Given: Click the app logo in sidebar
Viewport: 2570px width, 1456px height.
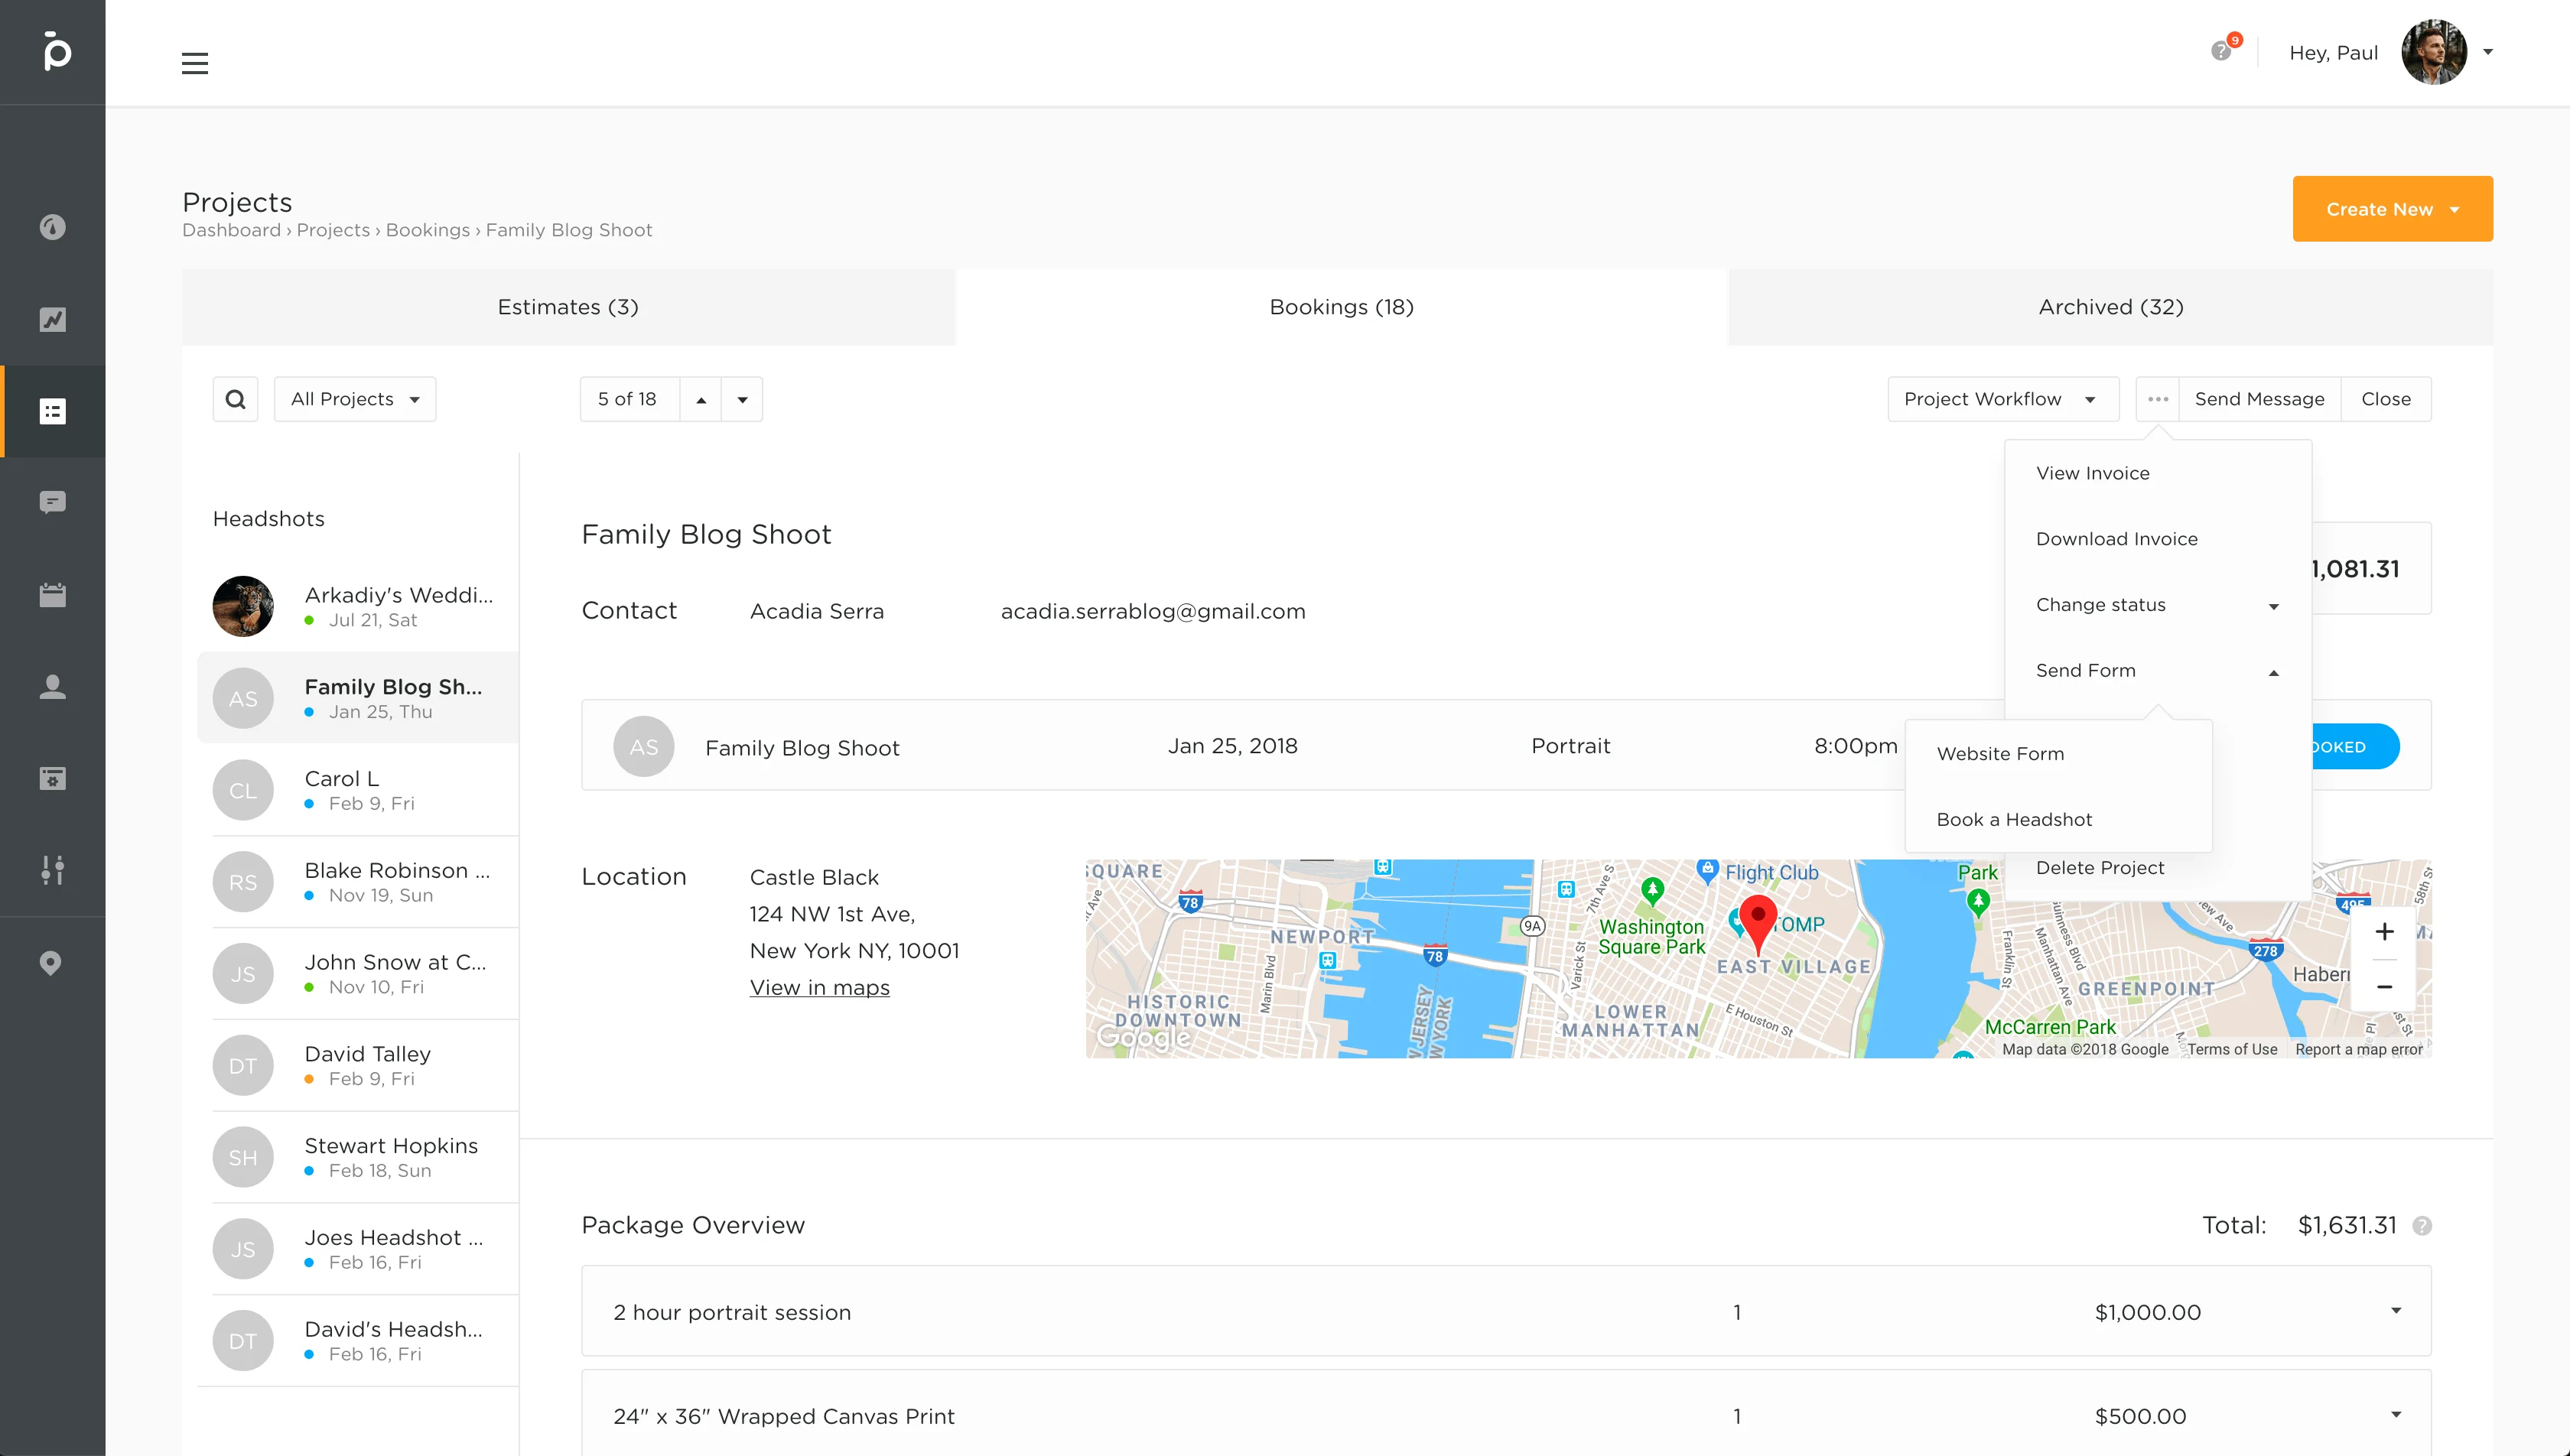Looking at the screenshot, I should (x=56, y=51).
